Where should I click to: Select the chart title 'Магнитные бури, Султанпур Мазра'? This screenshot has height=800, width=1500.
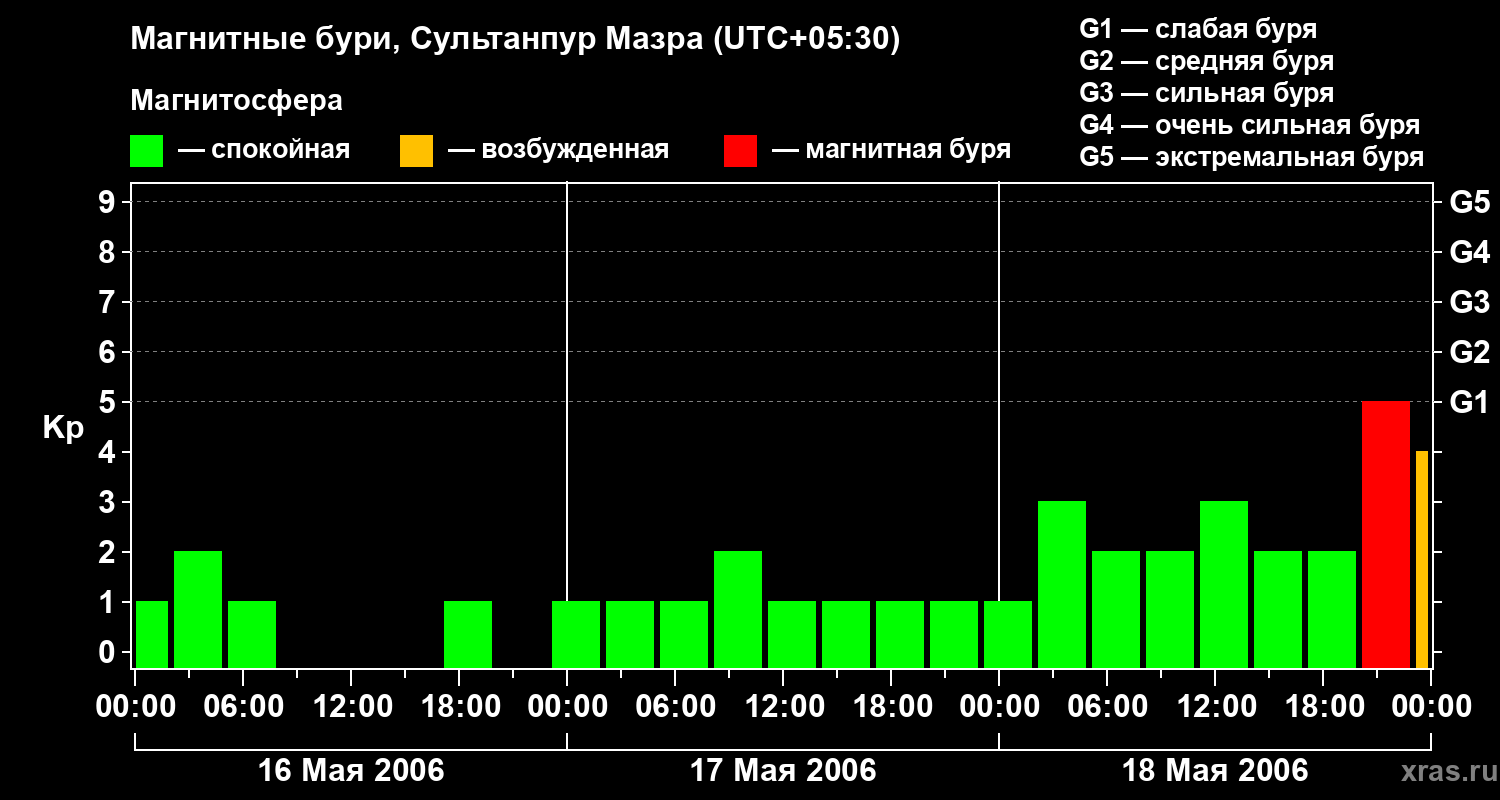415,40
